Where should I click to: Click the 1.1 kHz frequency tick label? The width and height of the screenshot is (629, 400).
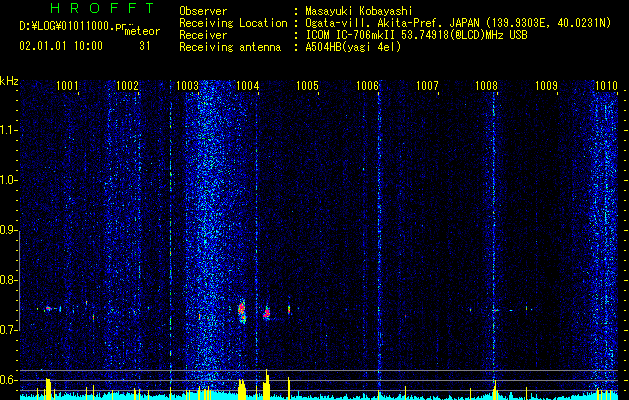click(8, 130)
